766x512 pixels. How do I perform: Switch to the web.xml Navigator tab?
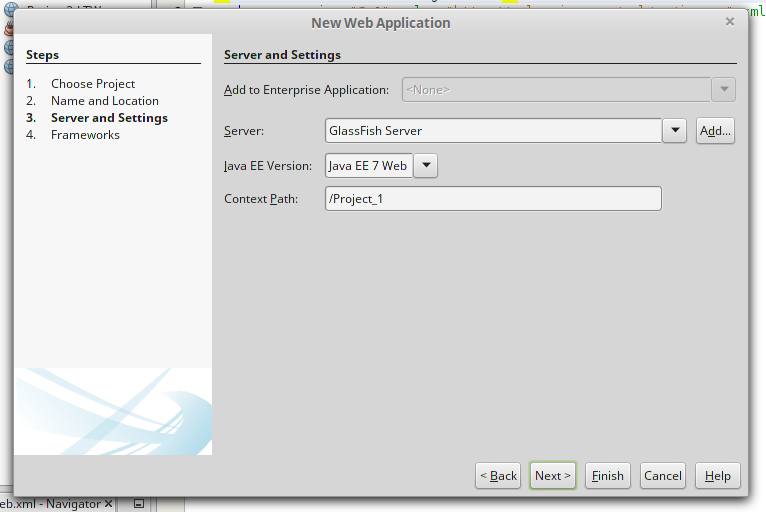coord(50,504)
